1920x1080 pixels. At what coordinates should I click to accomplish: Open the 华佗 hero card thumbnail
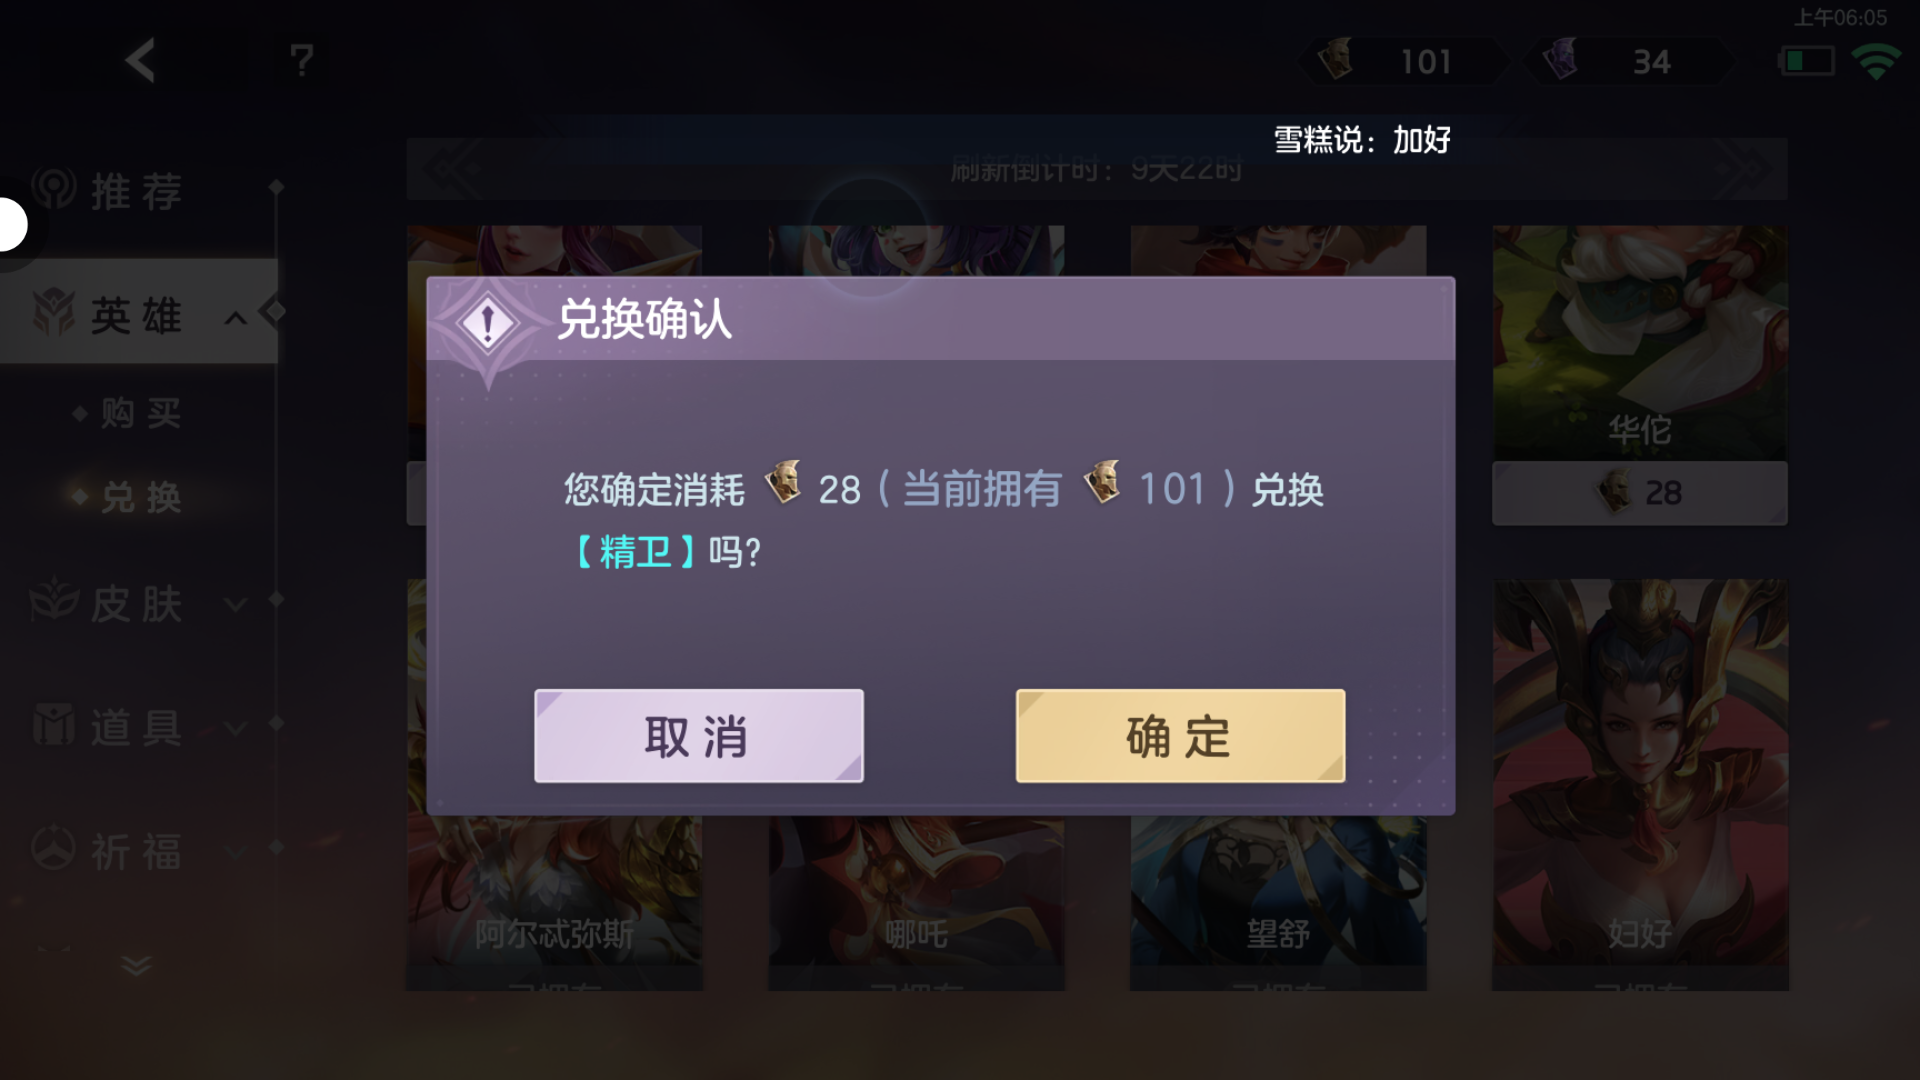[x=1640, y=343]
